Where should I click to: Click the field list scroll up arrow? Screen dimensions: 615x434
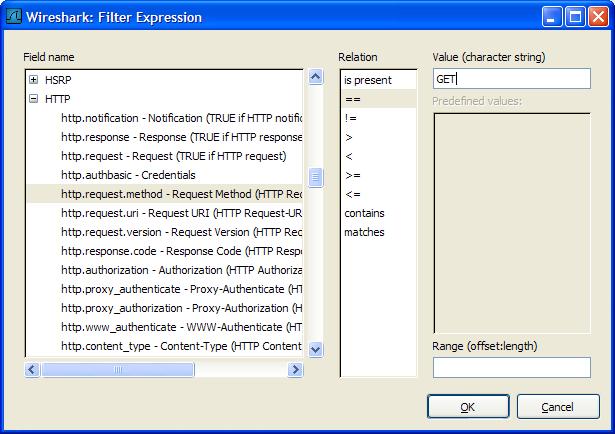coord(316,76)
